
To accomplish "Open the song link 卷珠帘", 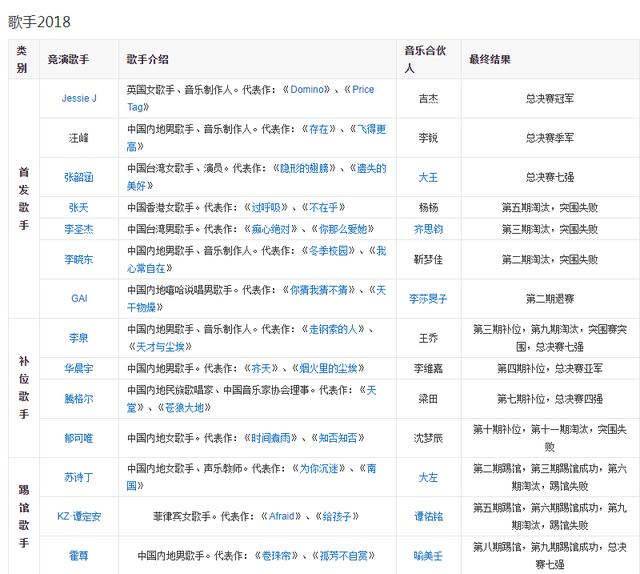I will tap(276, 556).
